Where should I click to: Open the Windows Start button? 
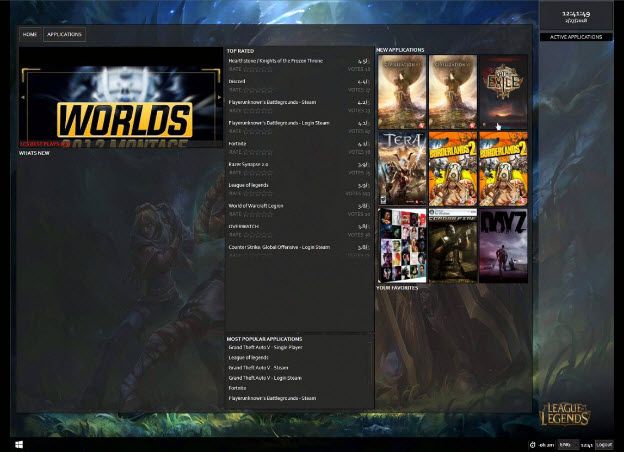pos(19,444)
